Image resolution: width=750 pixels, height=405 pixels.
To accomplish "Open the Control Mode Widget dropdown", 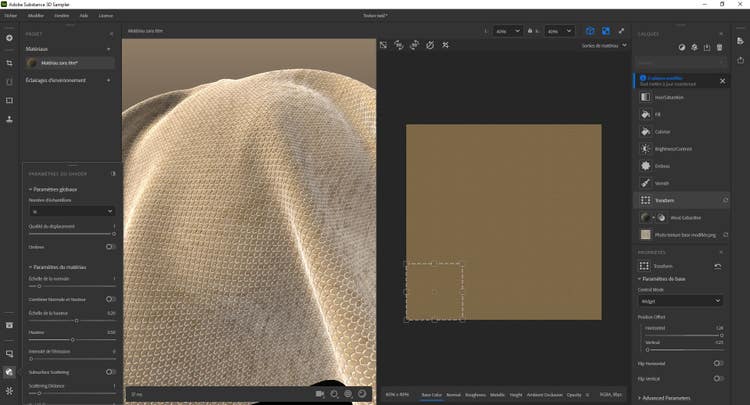I will [680, 300].
